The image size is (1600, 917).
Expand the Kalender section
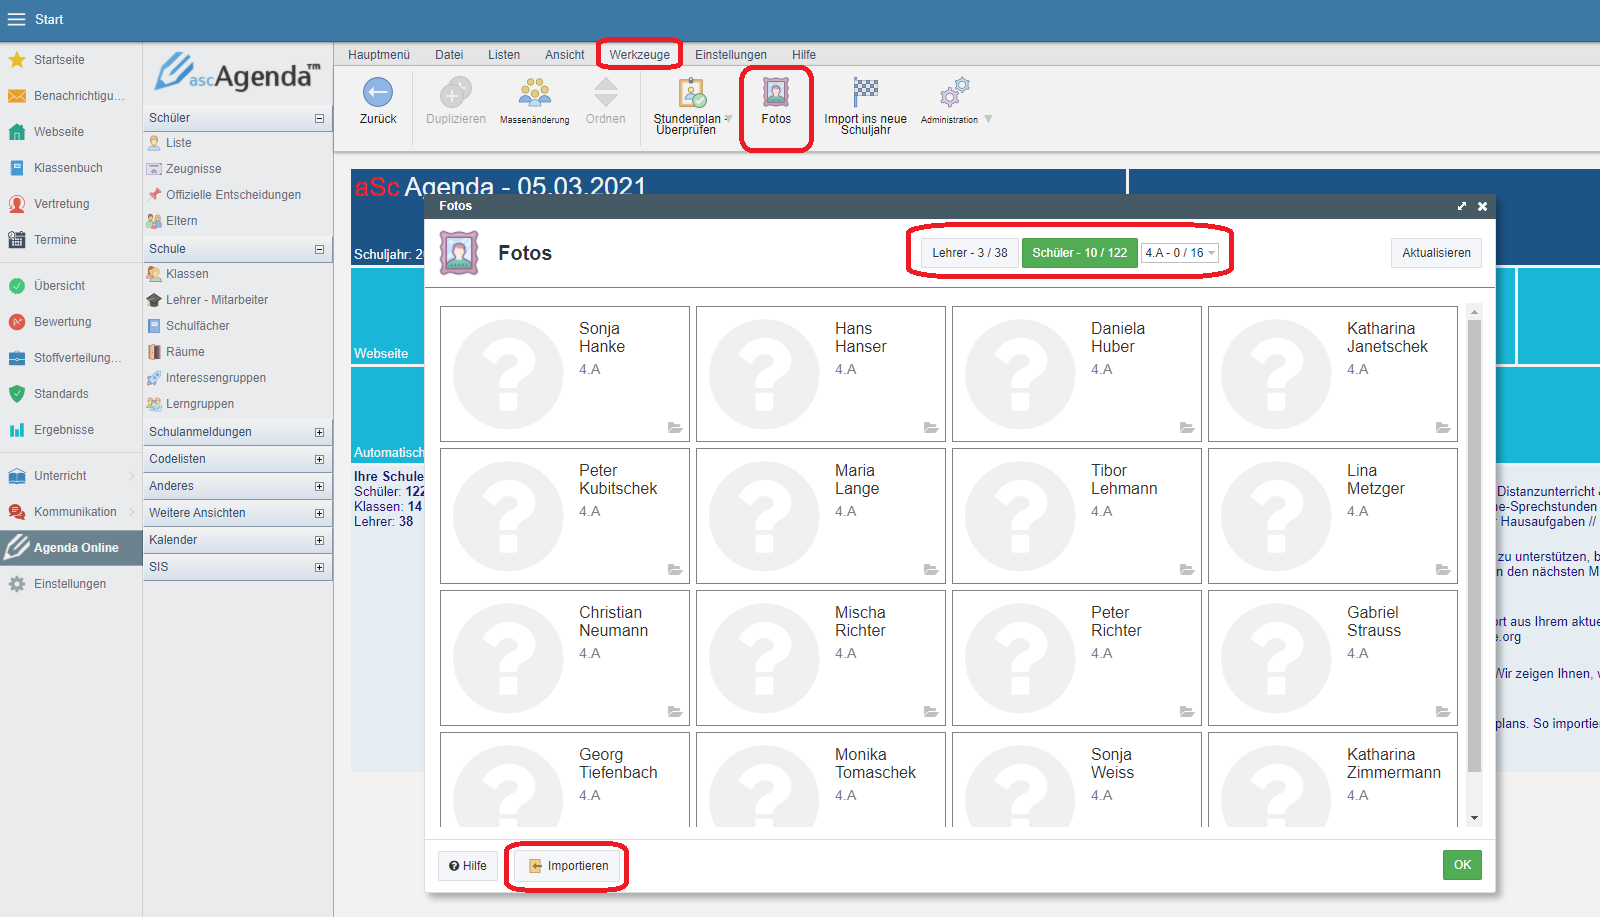[x=319, y=540]
